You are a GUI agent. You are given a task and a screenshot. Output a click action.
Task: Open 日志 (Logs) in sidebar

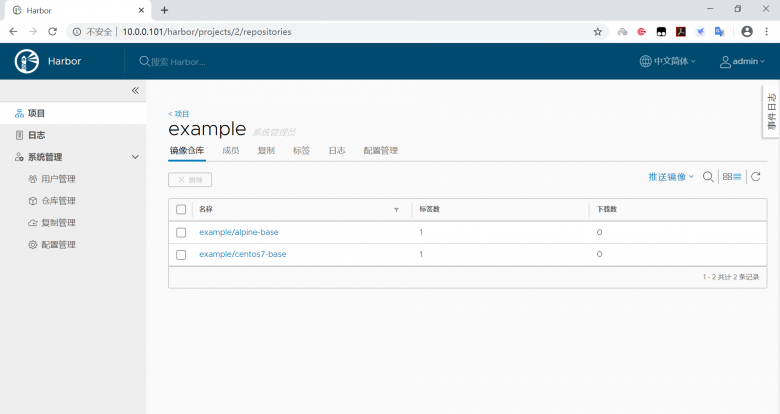(36, 135)
